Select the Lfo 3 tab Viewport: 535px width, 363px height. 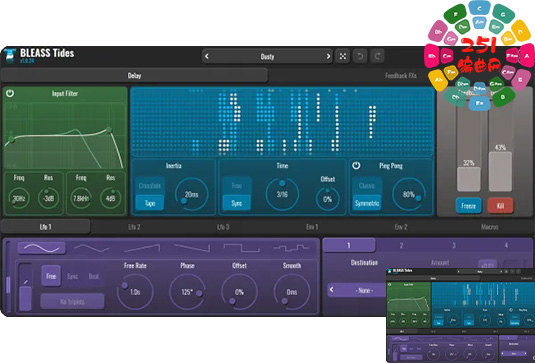[x=223, y=227]
